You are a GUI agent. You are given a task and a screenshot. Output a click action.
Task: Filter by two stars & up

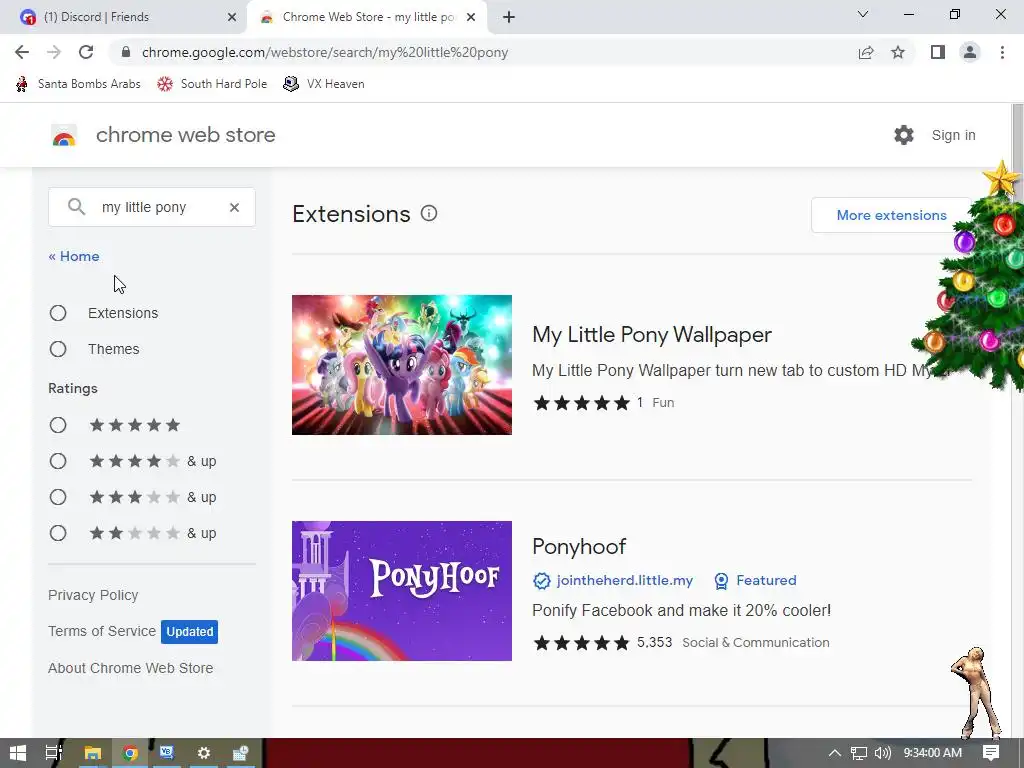(x=58, y=534)
